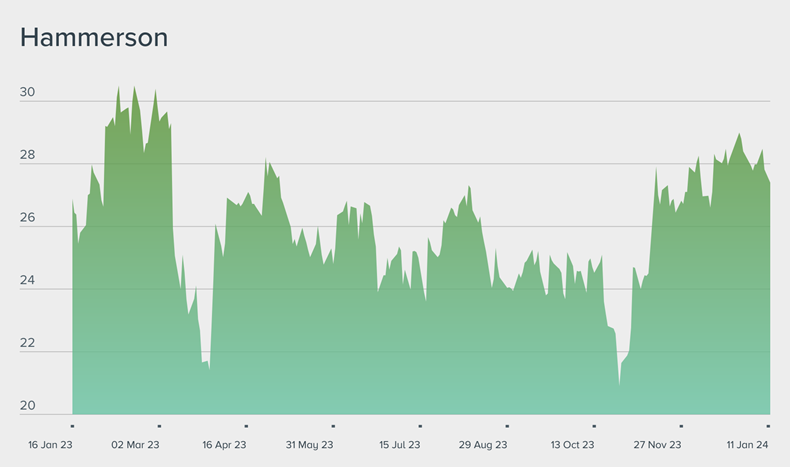Select the 15 Jul 23 date label
790x467 pixels.
tap(399, 445)
